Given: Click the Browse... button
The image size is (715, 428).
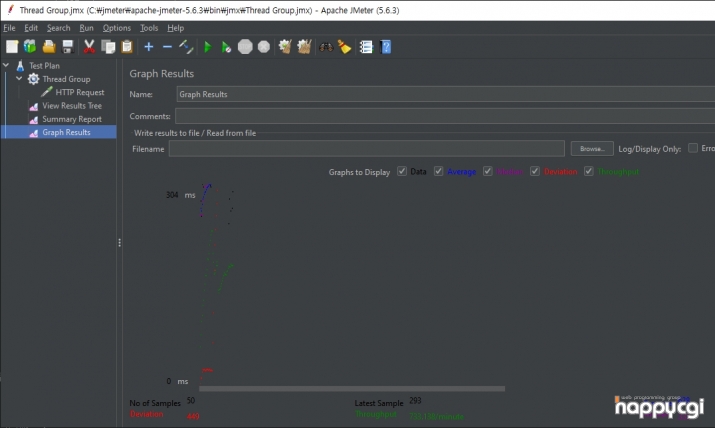Looking at the screenshot, I should pyautogui.click(x=592, y=149).
